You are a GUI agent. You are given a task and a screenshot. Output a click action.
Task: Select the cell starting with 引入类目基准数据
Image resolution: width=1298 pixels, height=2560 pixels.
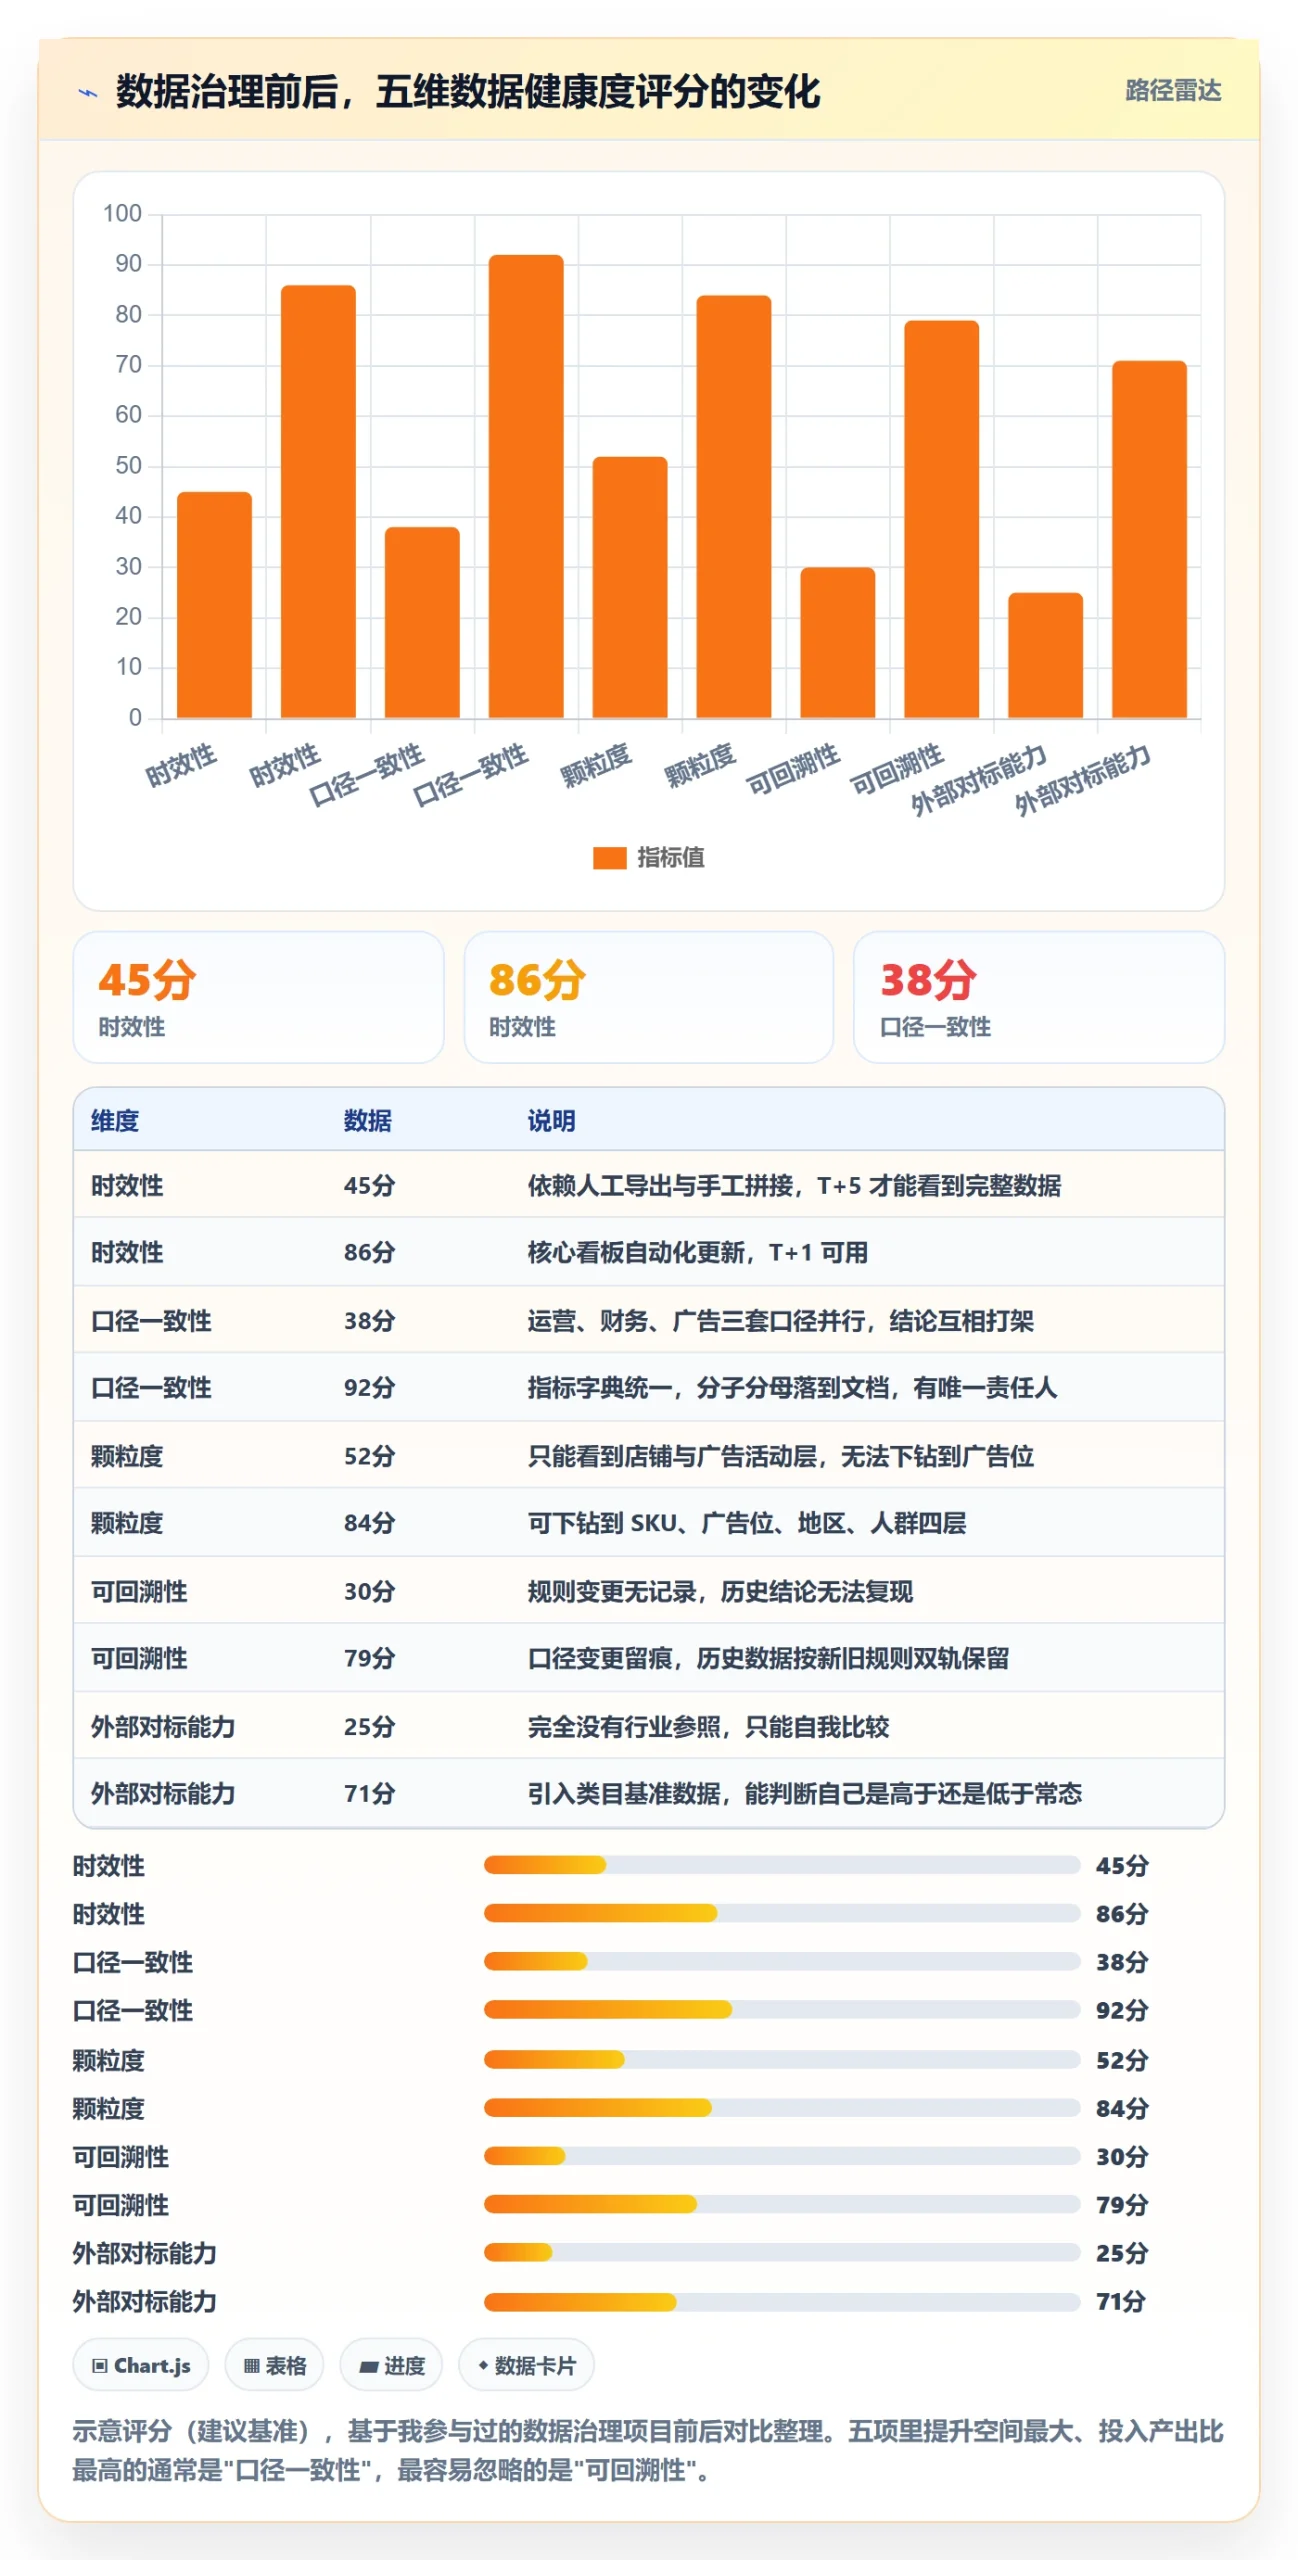(x=804, y=1793)
